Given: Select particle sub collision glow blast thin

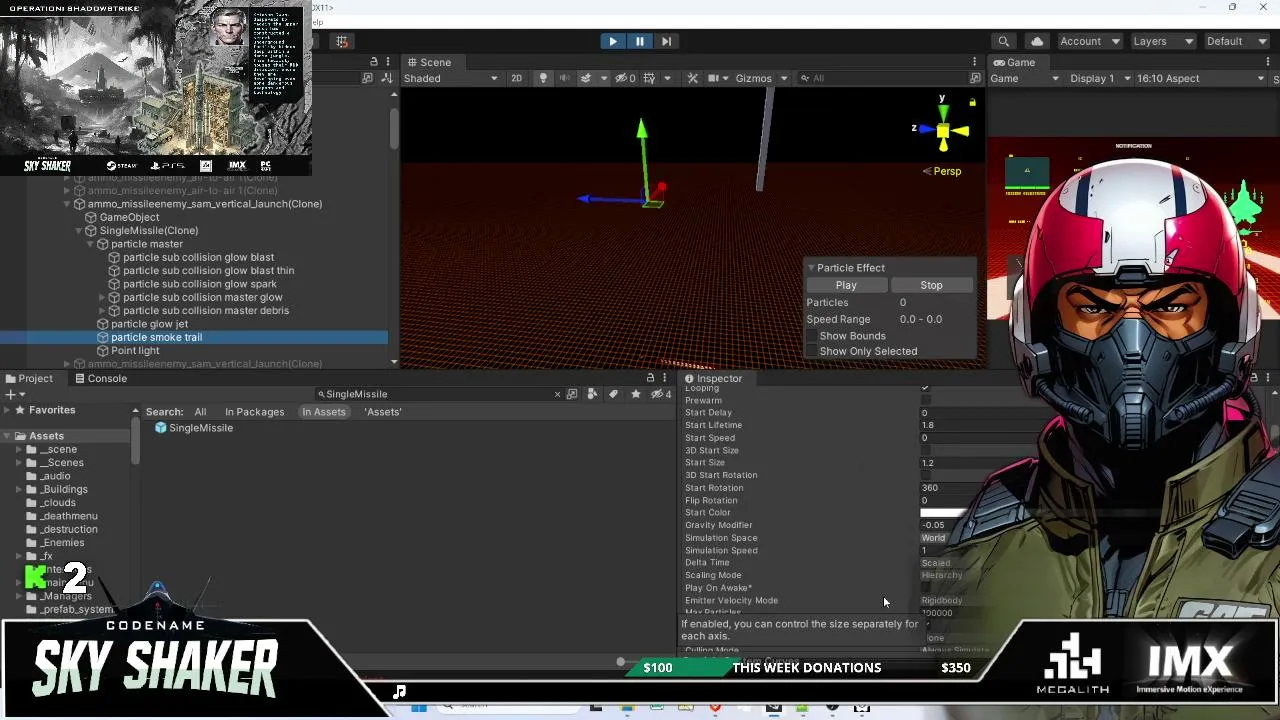Looking at the screenshot, I should [208, 270].
